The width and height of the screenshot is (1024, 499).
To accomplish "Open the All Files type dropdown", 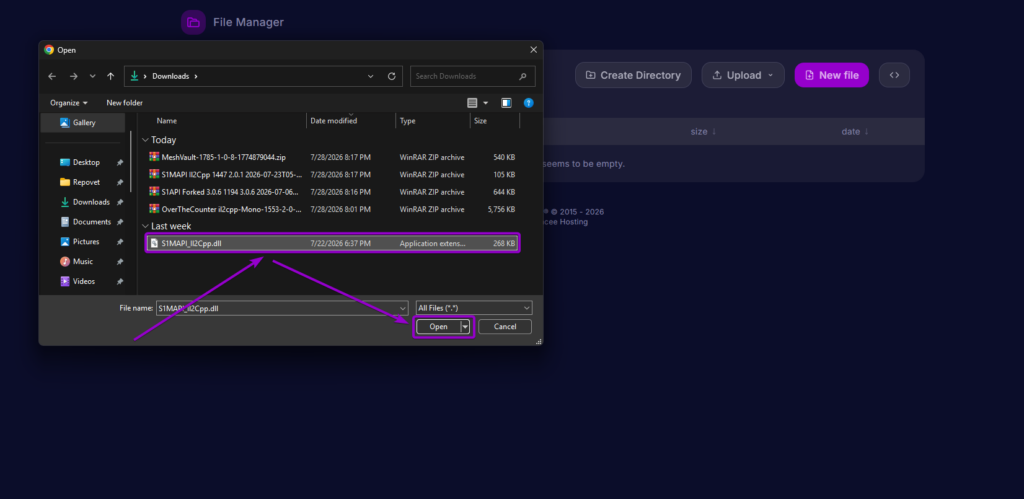I will (x=474, y=308).
